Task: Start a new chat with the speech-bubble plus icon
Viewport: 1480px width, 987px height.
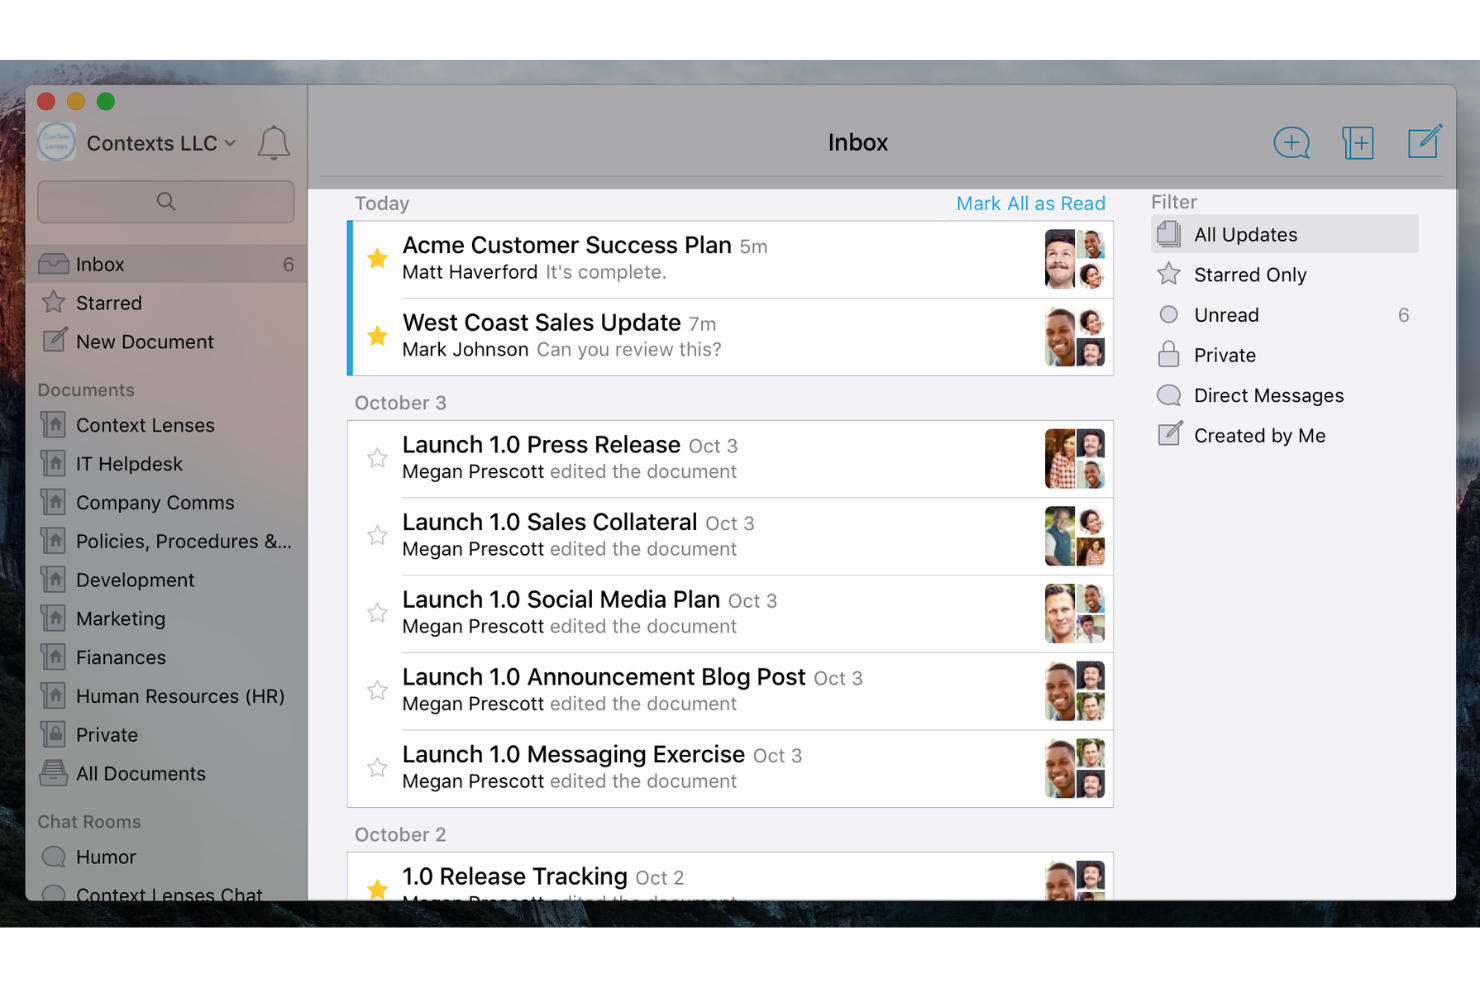Action: click(1291, 142)
